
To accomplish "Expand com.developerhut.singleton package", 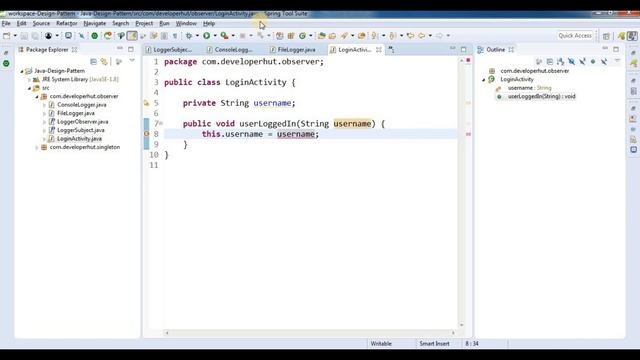I will [x=37, y=147].
